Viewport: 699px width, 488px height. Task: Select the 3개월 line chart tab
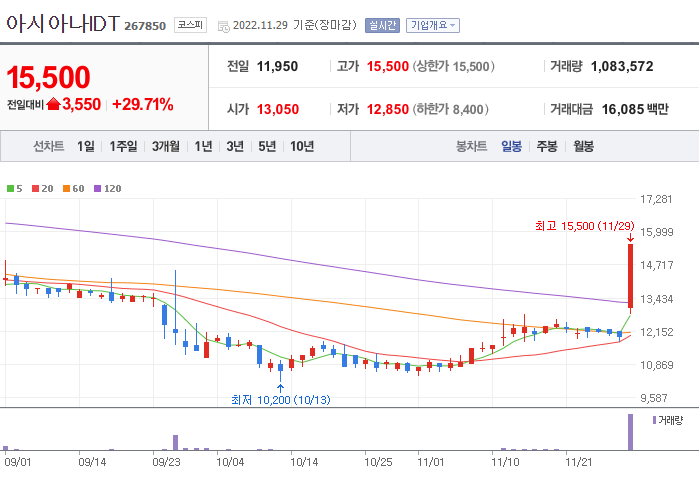point(166,146)
